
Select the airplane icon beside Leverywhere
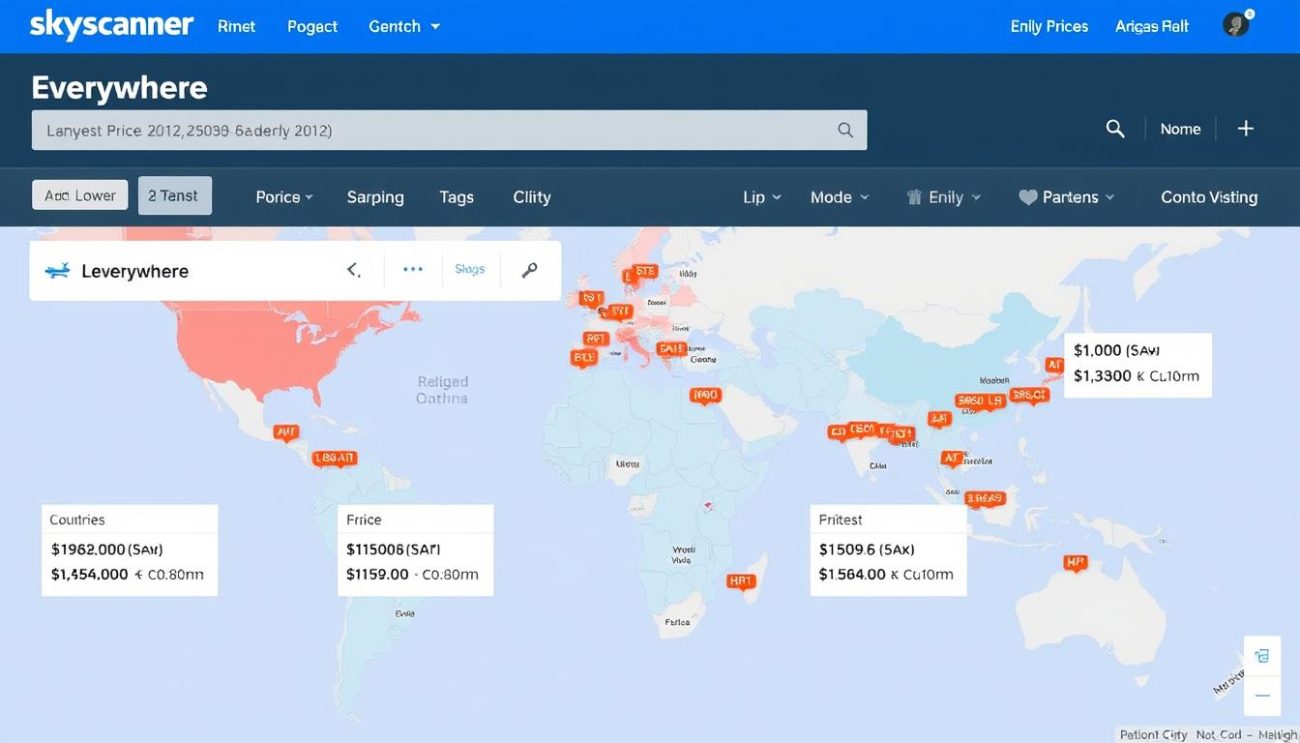coord(57,270)
